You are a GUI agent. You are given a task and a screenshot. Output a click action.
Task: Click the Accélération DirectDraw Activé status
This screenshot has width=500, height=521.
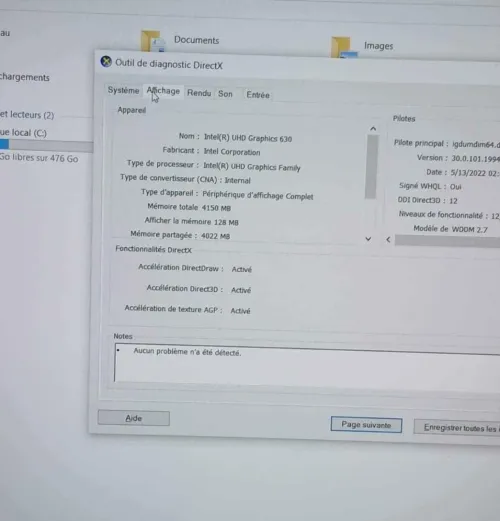pyautogui.click(x=242, y=269)
